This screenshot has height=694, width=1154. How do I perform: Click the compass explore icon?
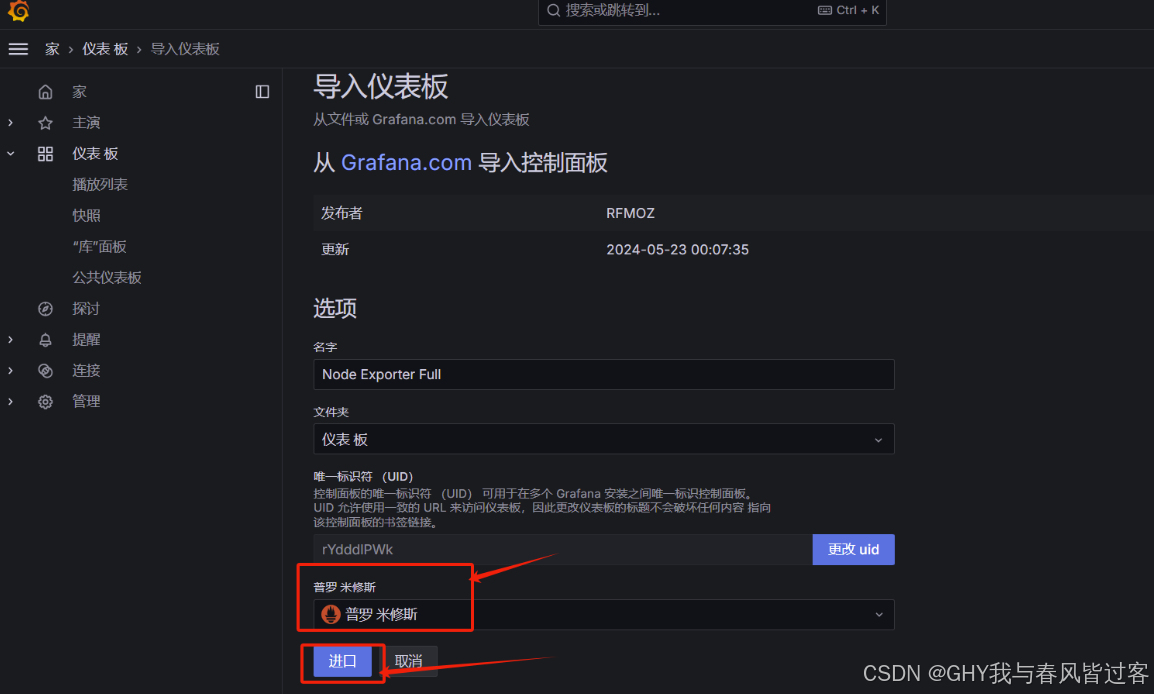click(x=46, y=309)
